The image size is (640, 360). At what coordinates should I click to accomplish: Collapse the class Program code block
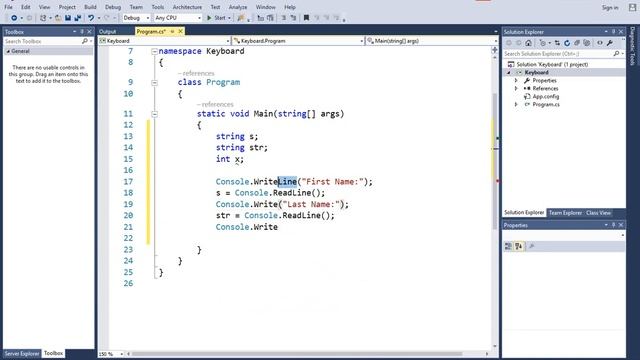[x=154, y=82]
